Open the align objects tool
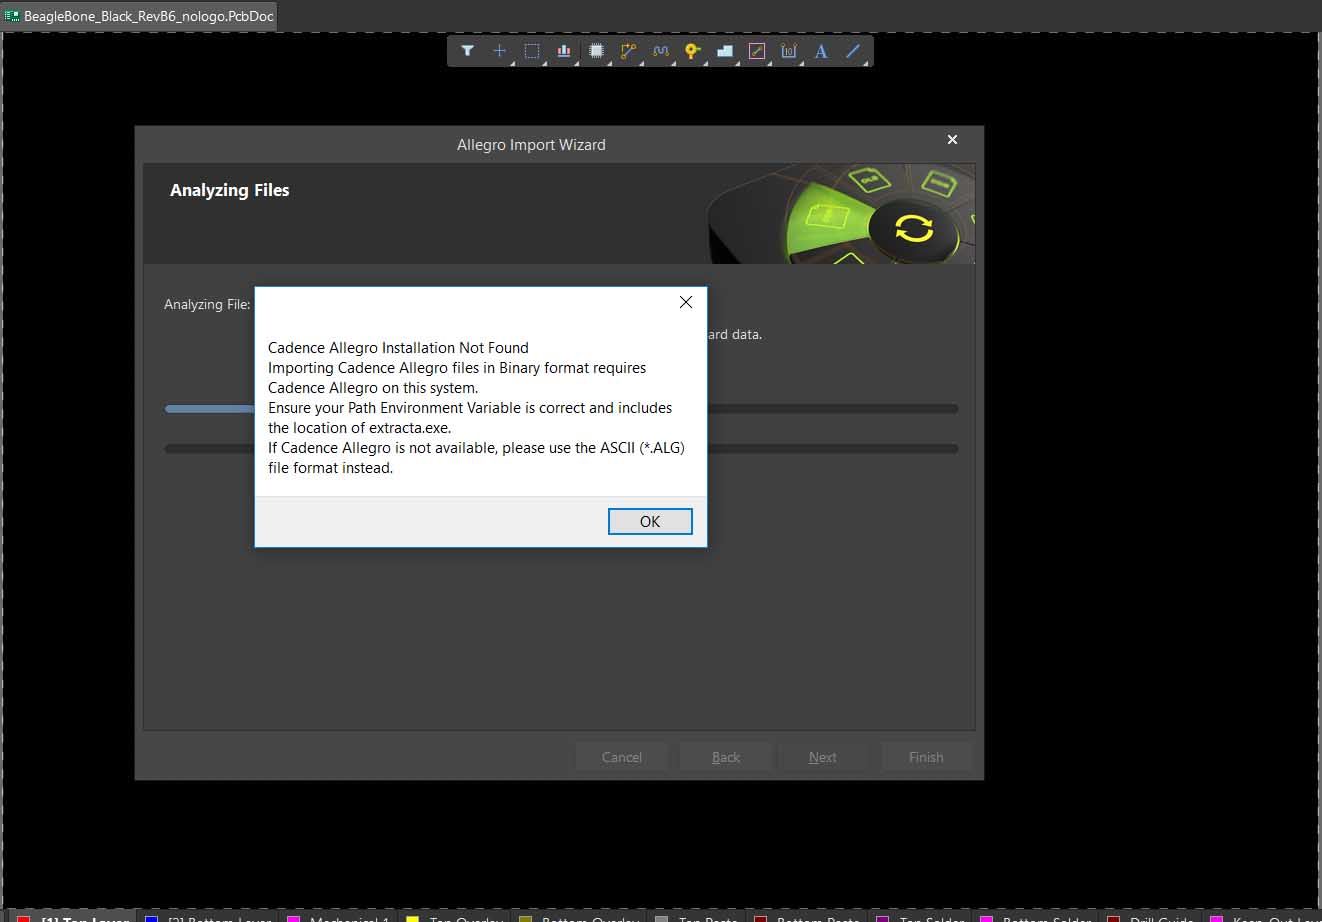This screenshot has height=922, width=1322. (x=564, y=51)
